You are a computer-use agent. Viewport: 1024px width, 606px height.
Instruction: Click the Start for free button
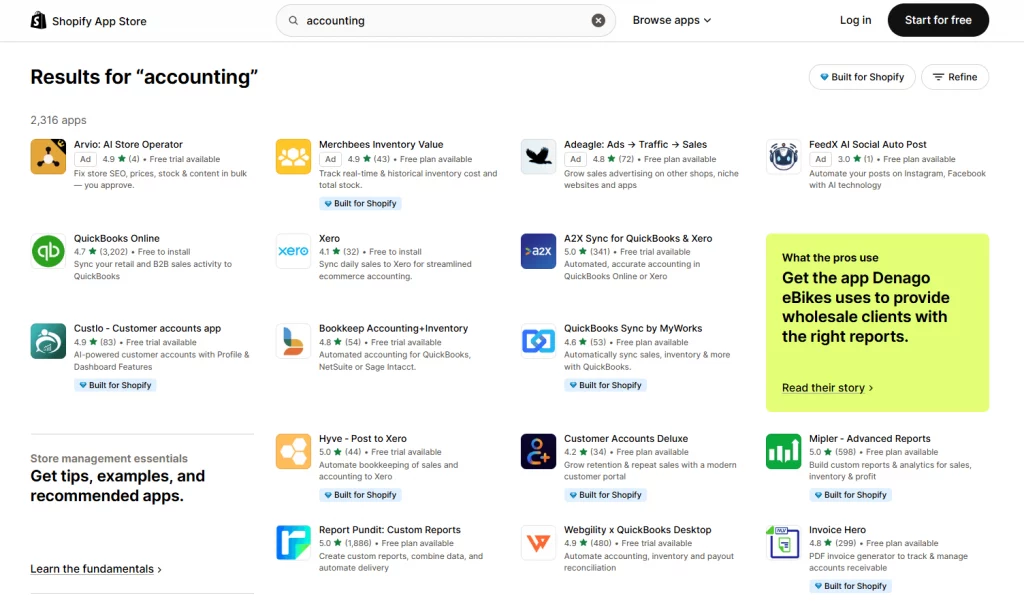938,20
